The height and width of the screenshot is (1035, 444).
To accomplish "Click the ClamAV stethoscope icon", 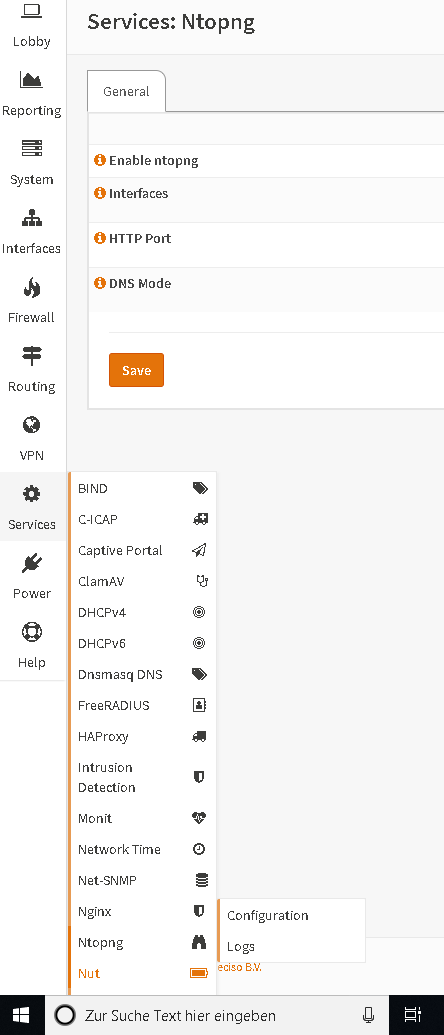I will 201,581.
